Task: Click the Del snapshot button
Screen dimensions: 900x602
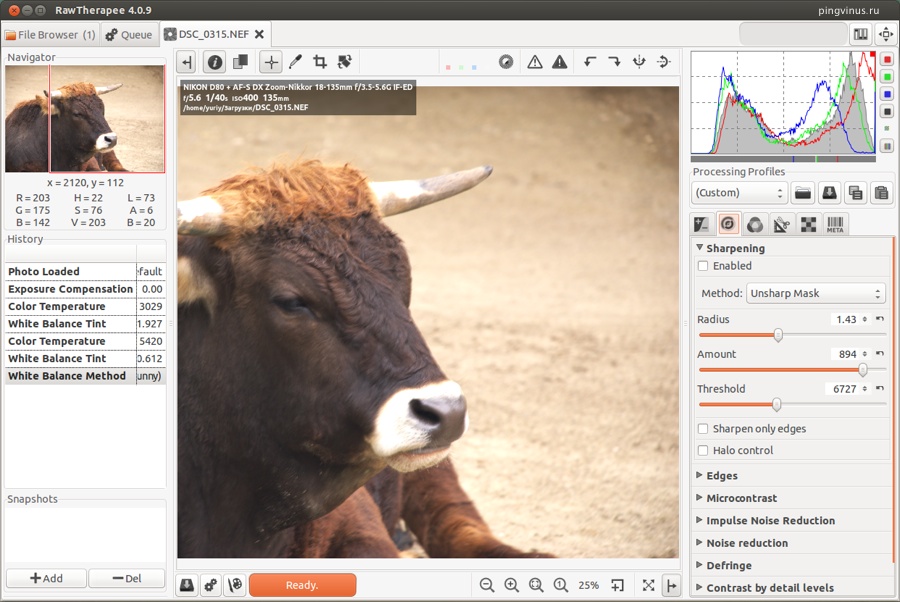Action: [x=126, y=578]
